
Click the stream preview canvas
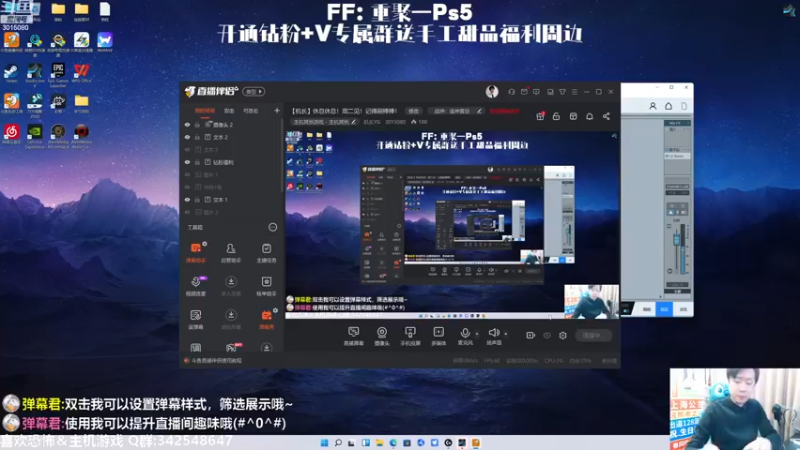452,224
